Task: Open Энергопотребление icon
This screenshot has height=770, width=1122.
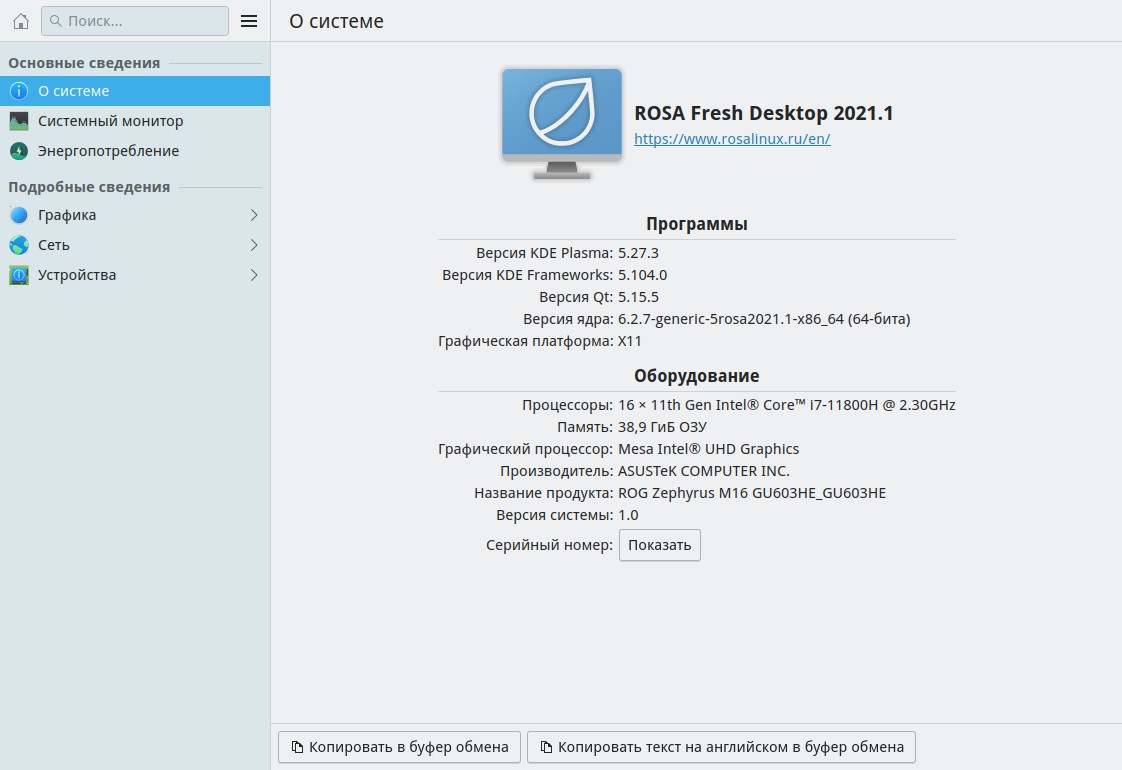Action: 19,151
